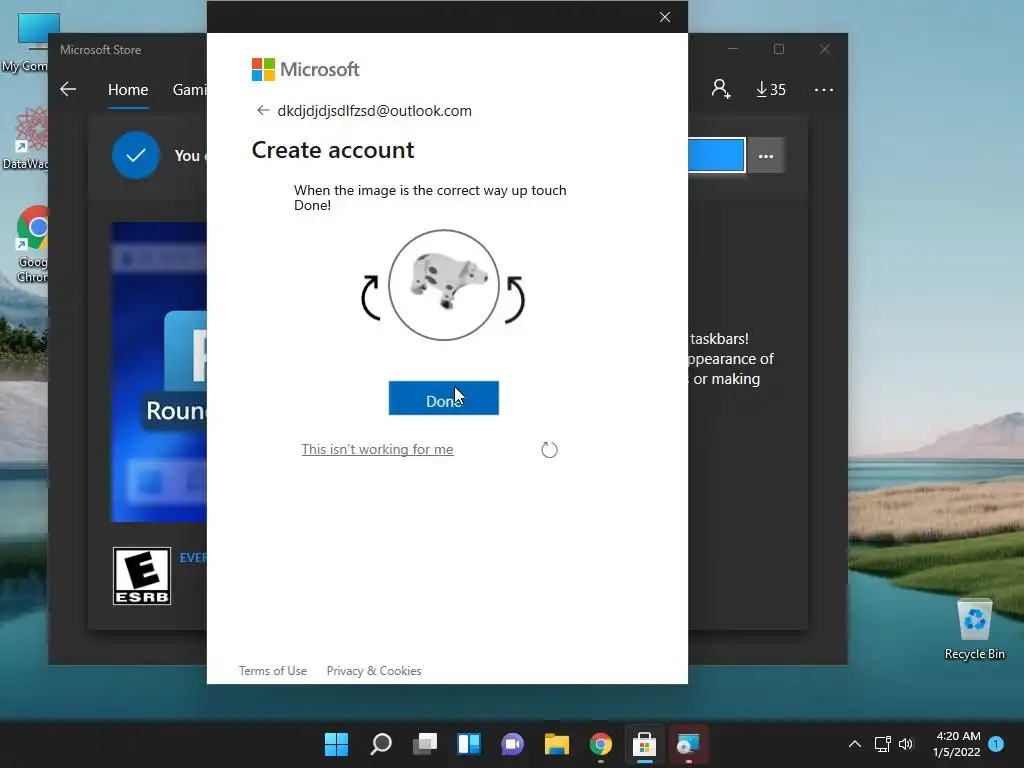This screenshot has height=768, width=1024.
Task: Open Store three-dot menu in title bar
Action: (x=824, y=89)
